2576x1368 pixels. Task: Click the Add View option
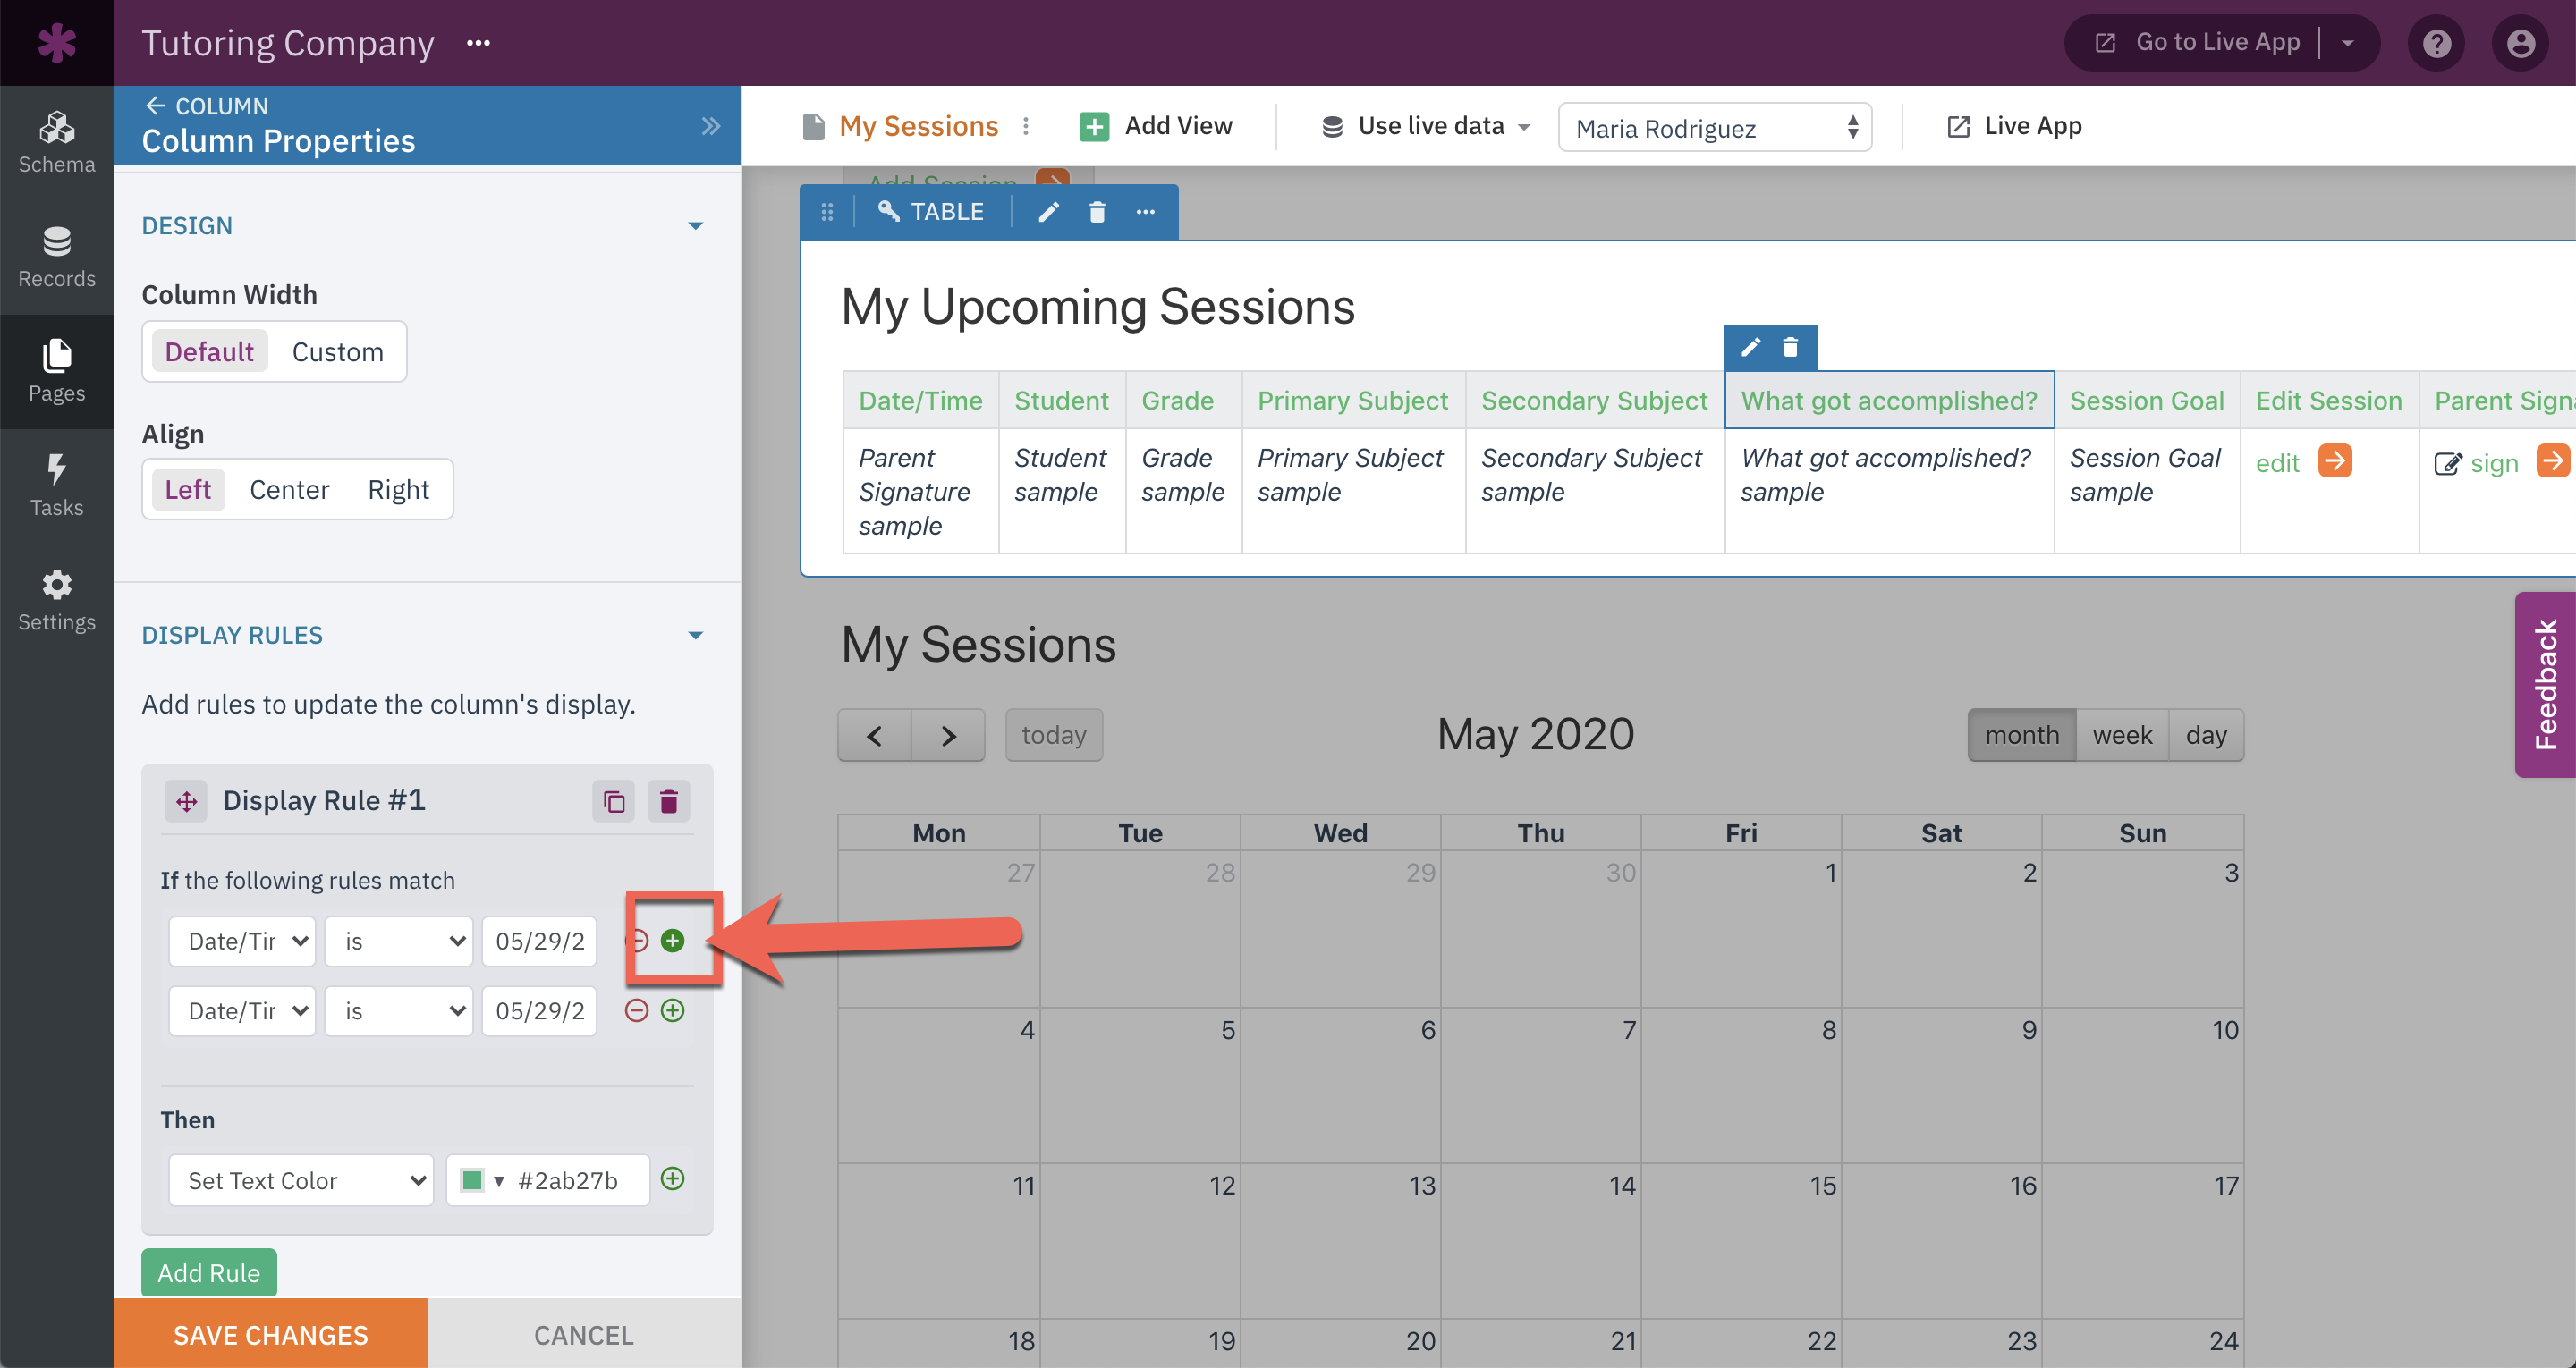click(1156, 126)
